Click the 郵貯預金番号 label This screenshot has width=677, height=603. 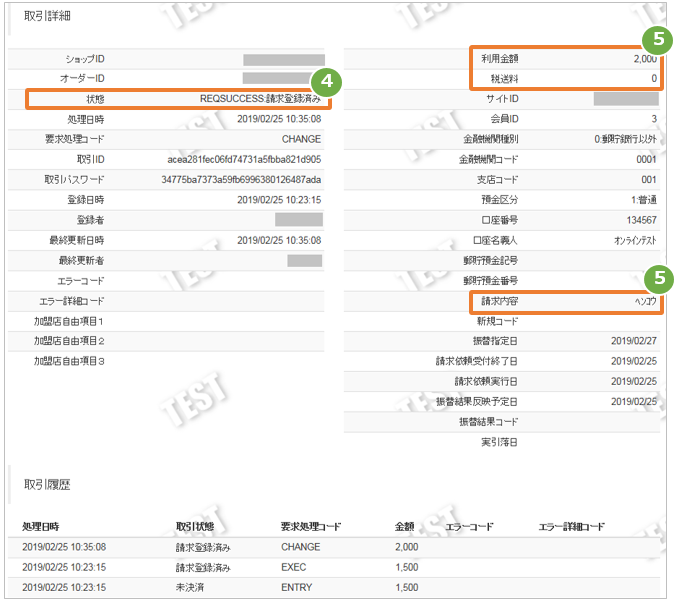click(490, 281)
